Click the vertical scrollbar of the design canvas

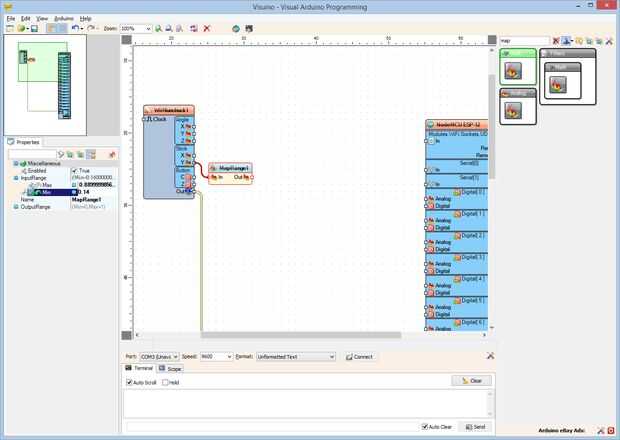[x=492, y=127]
